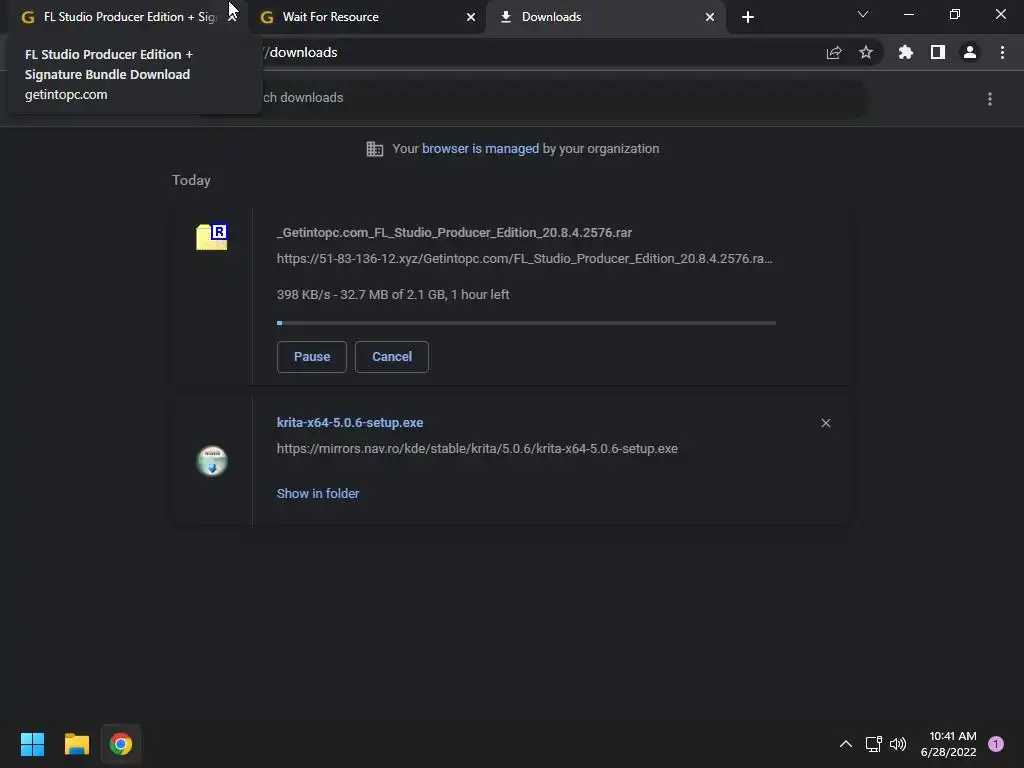
Task: Click the RAR file icon
Action: (212, 236)
